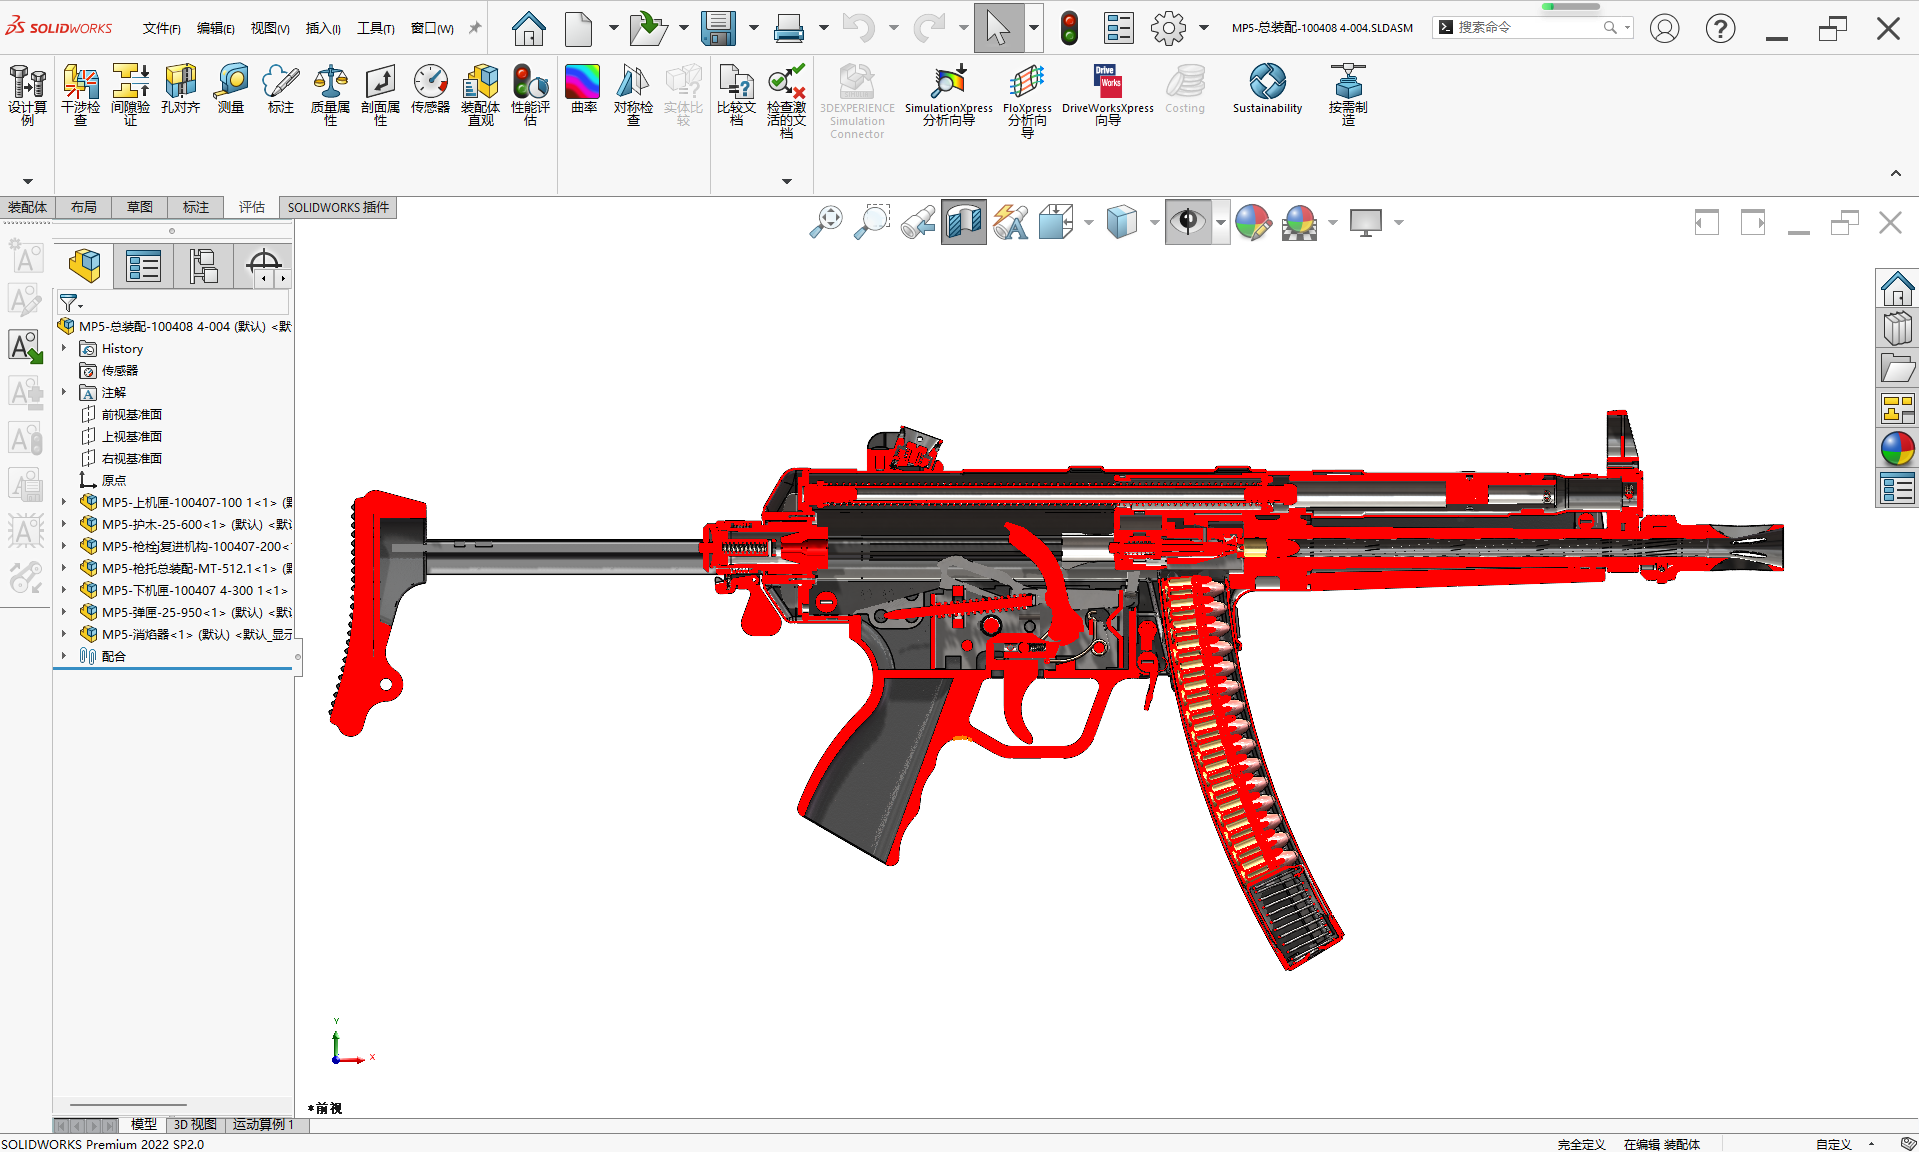Click the Zoom to Area icon
Viewport: 1919px width, 1152px height.
click(x=872, y=222)
